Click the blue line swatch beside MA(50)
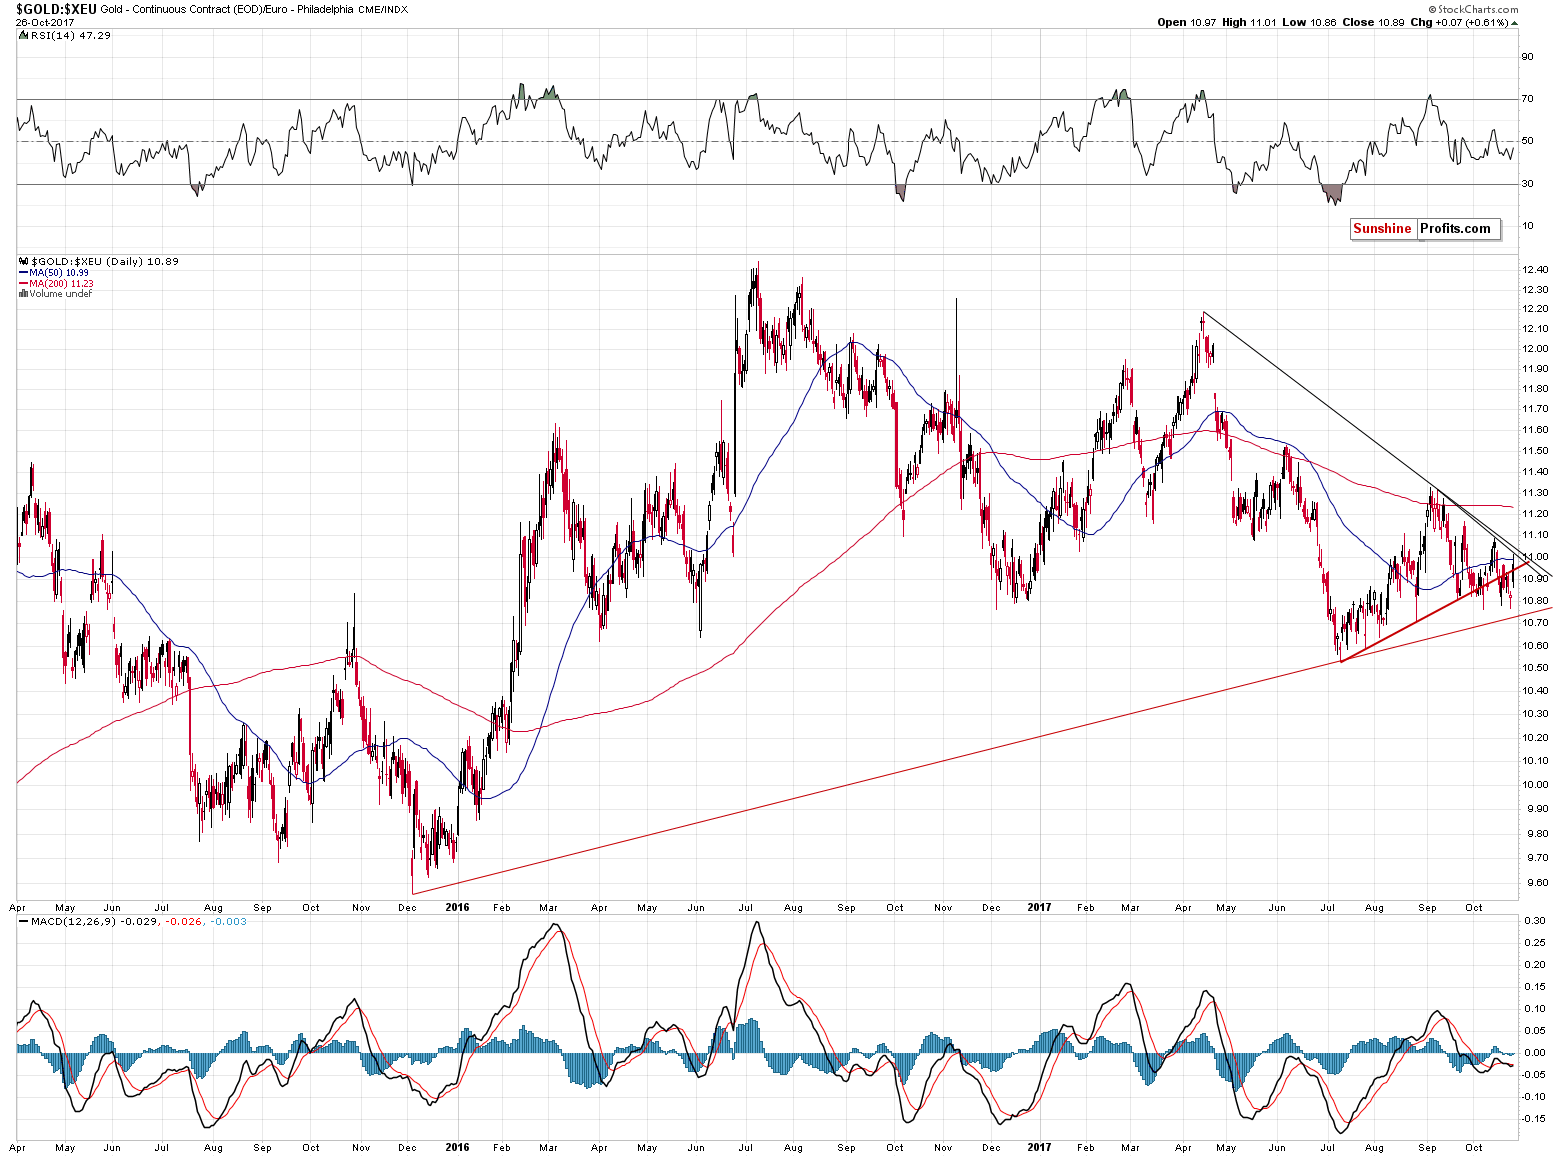This screenshot has width=1565, height=1157. (x=24, y=273)
